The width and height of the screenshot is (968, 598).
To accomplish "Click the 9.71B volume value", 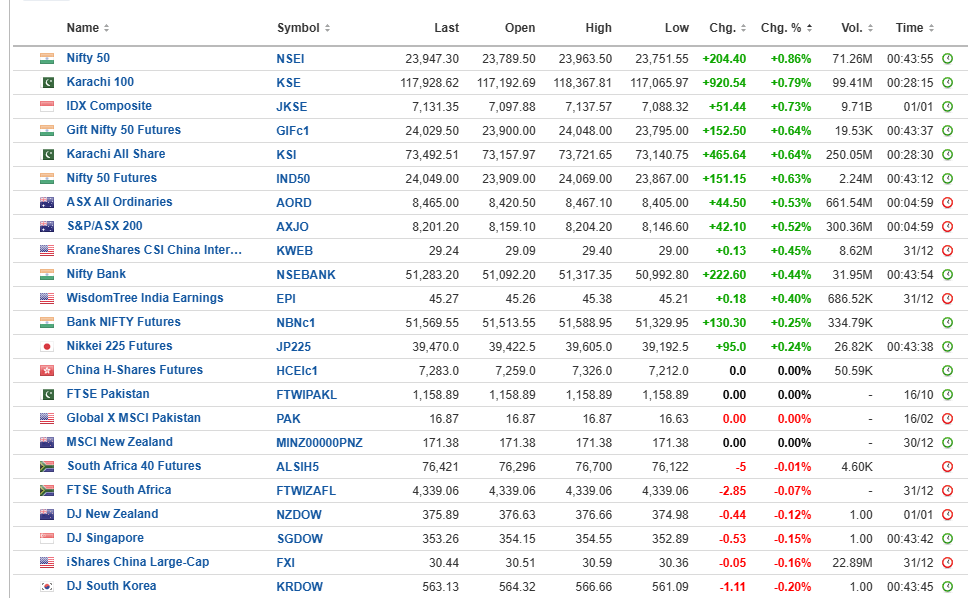I will [856, 107].
